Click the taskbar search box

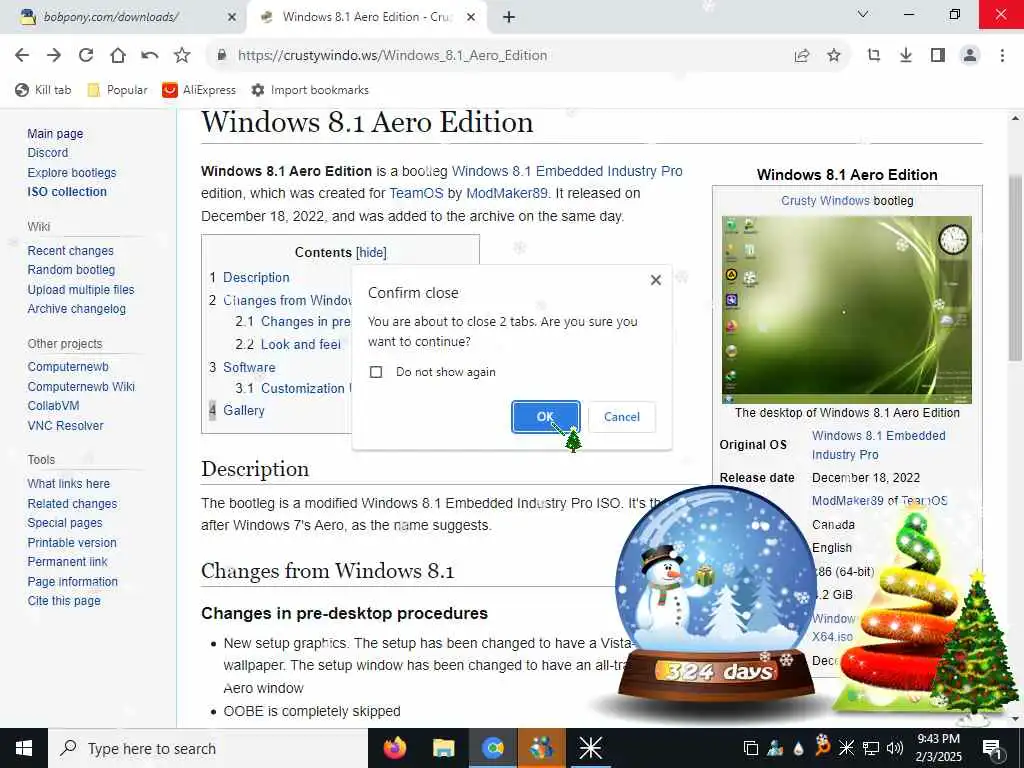[x=208, y=748]
